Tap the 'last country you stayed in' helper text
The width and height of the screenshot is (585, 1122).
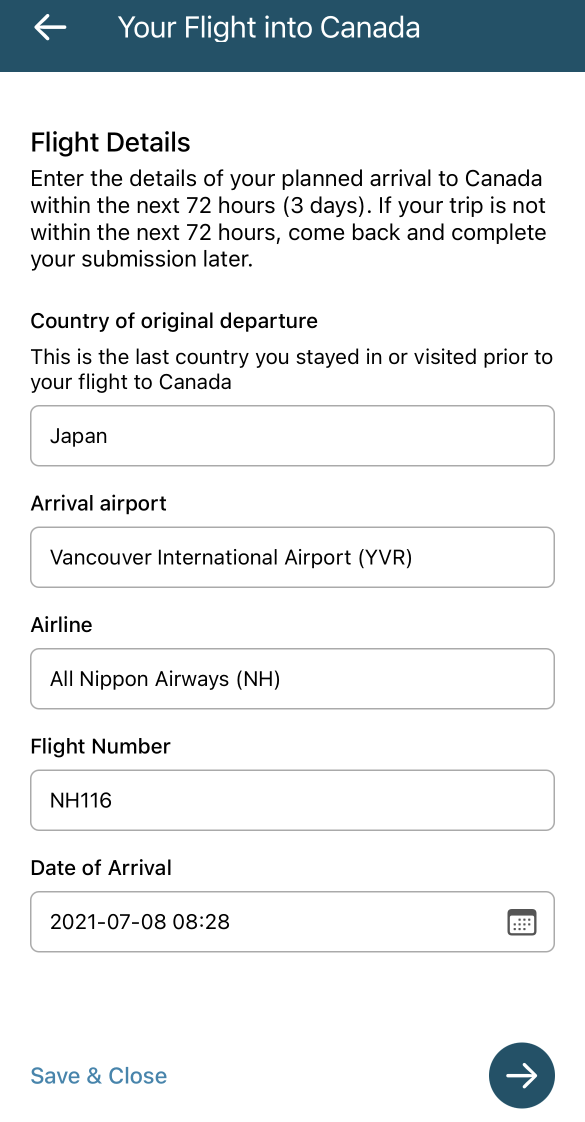291,369
